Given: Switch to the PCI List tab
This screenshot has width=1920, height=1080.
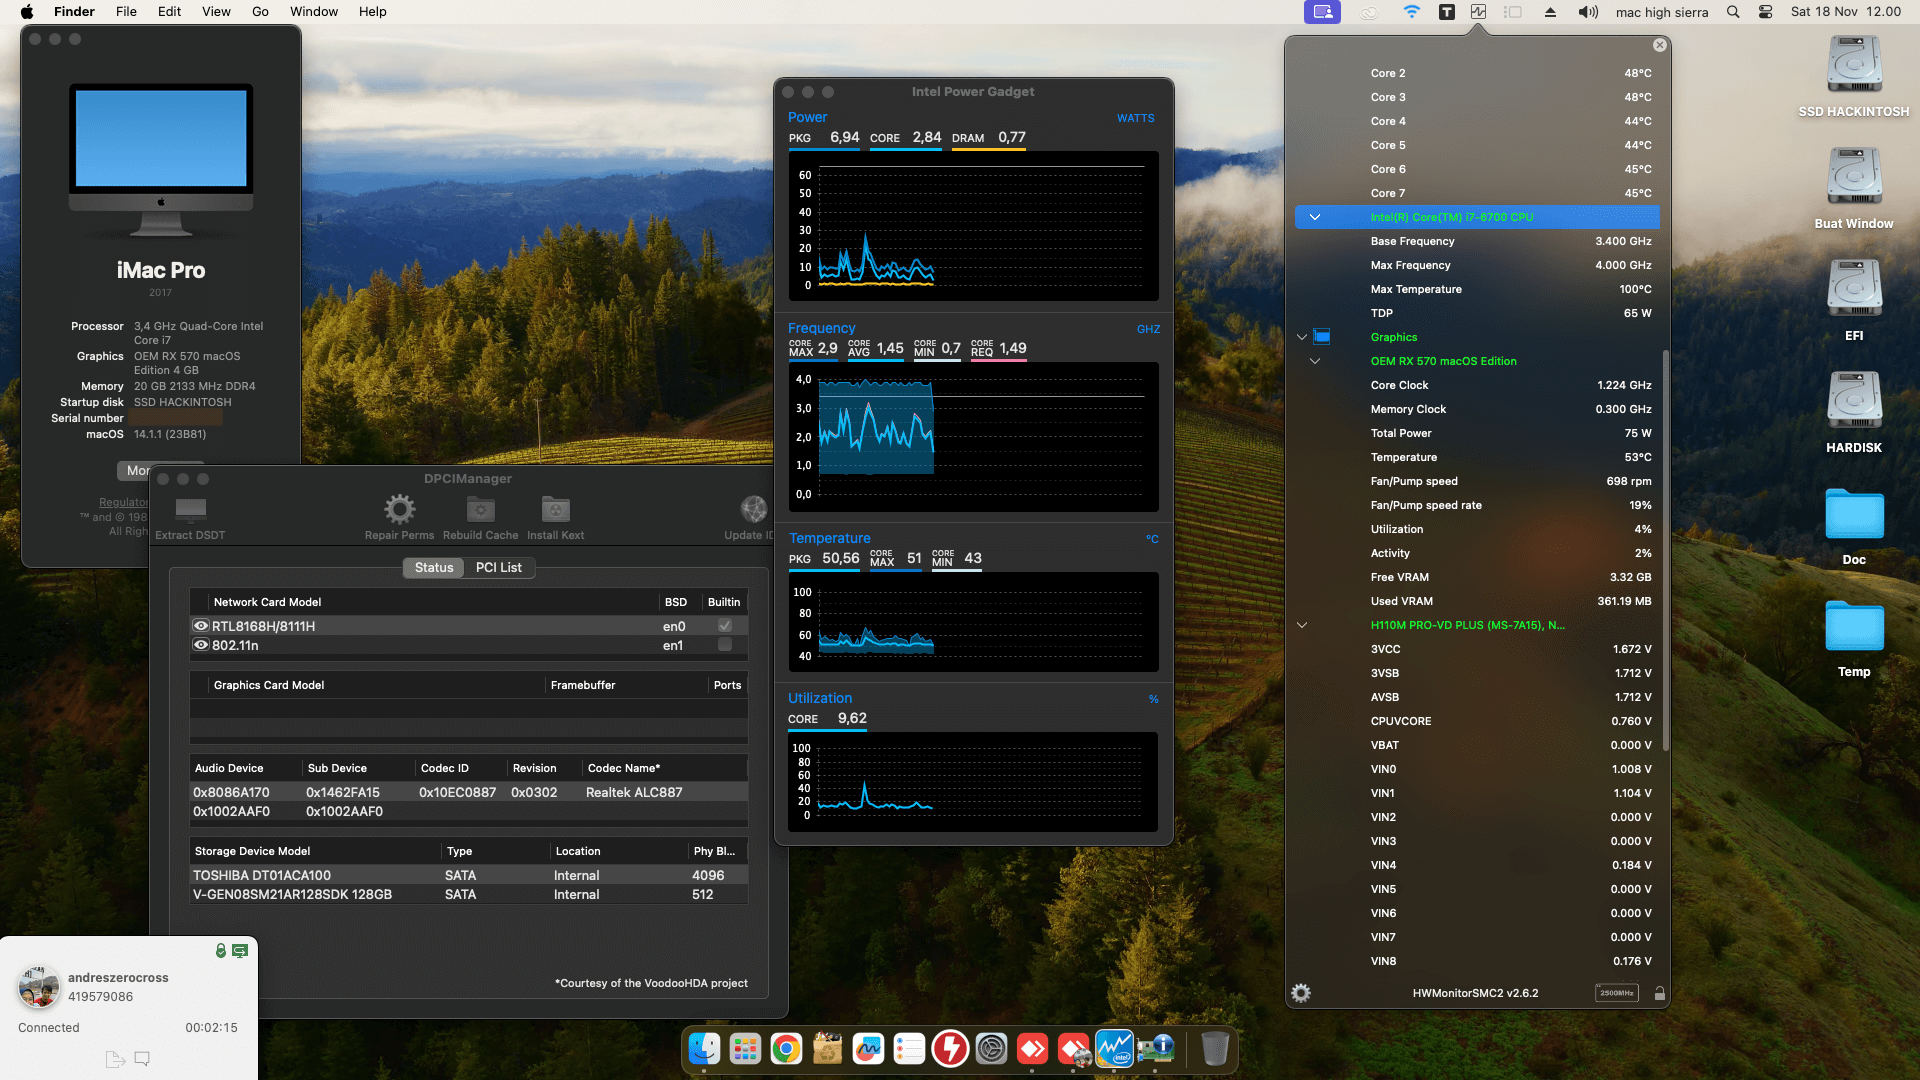Looking at the screenshot, I should tap(499, 567).
